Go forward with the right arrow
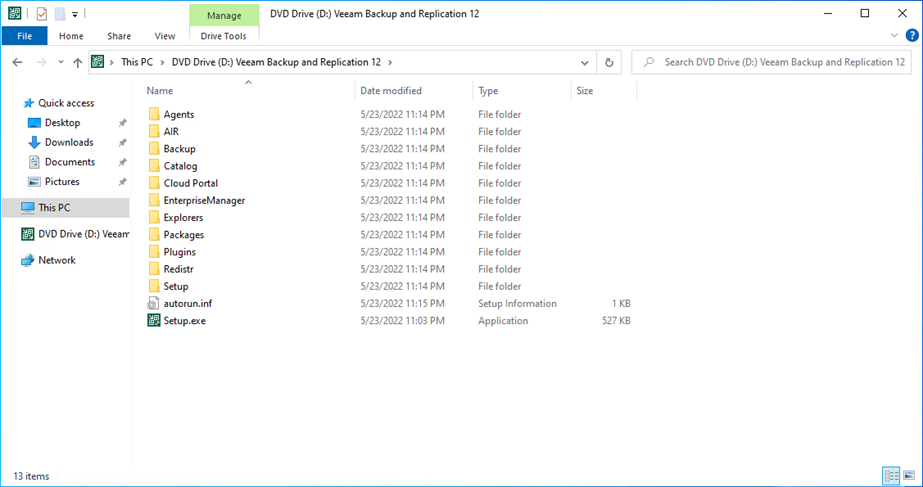Viewport: 923px width, 487px height. click(41, 62)
